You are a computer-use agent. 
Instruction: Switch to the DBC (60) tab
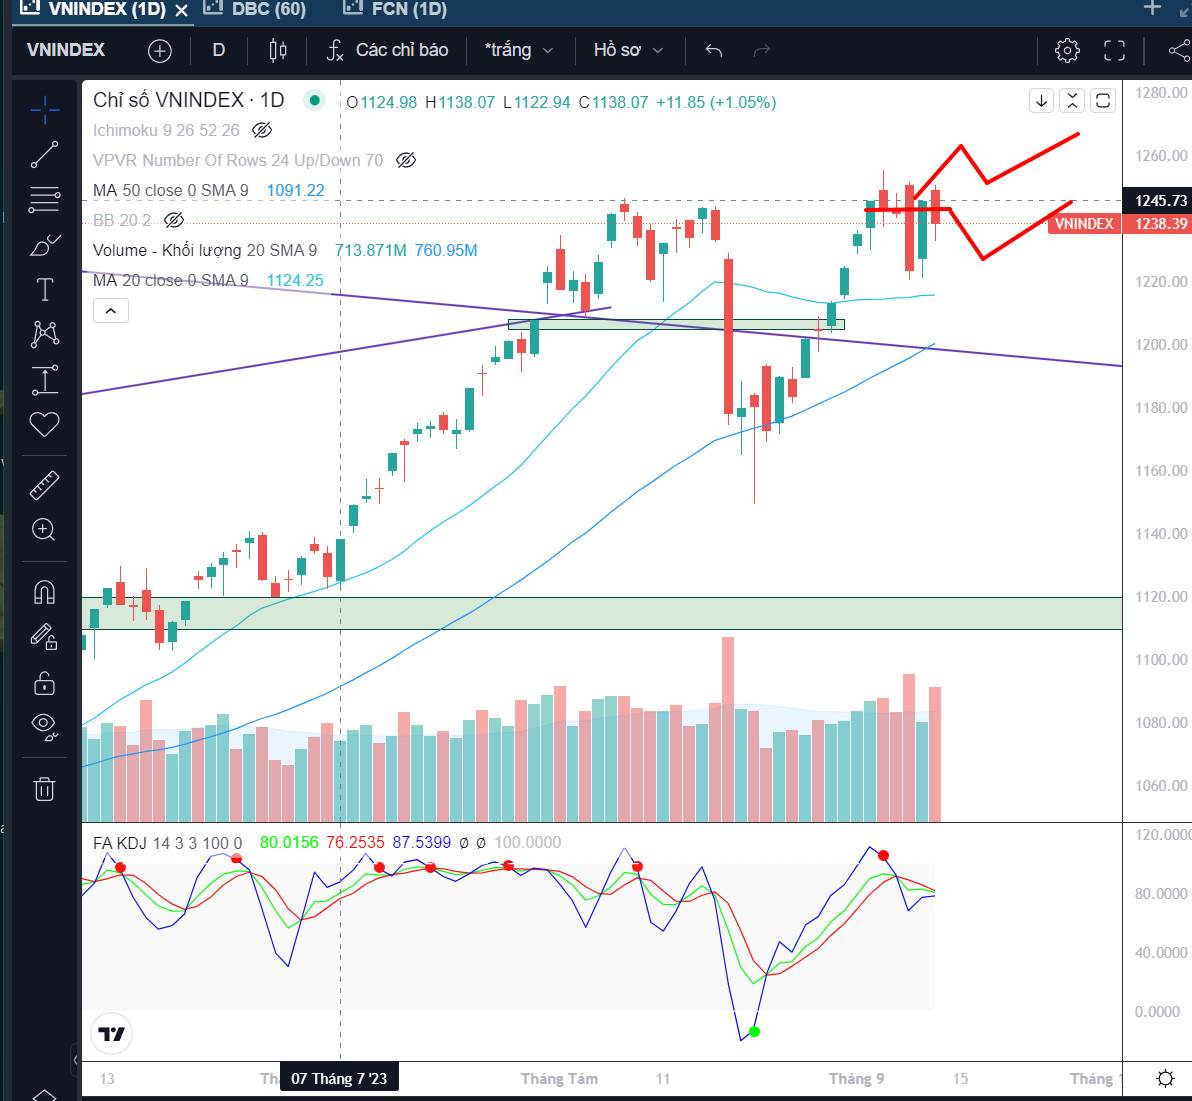[256, 9]
